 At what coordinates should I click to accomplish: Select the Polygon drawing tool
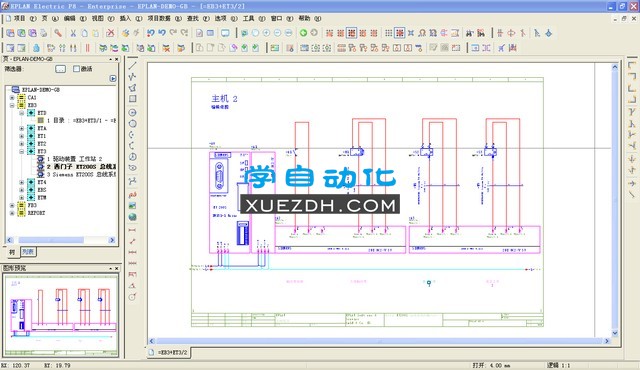[x=133, y=87]
